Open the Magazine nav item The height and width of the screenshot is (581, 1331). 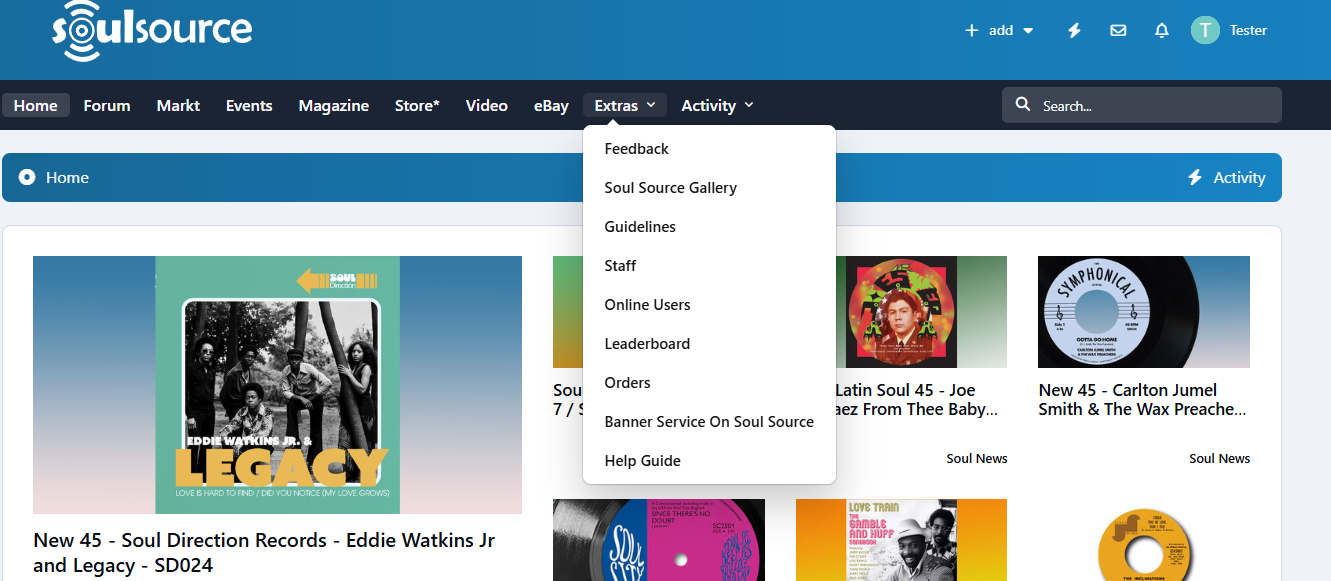coord(334,105)
